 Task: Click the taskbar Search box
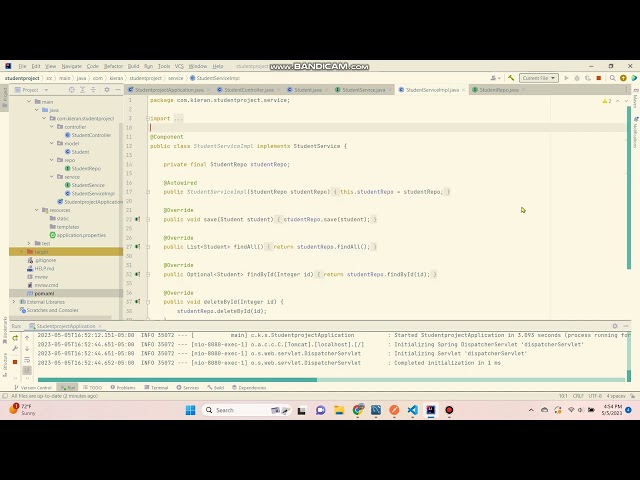click(247, 410)
